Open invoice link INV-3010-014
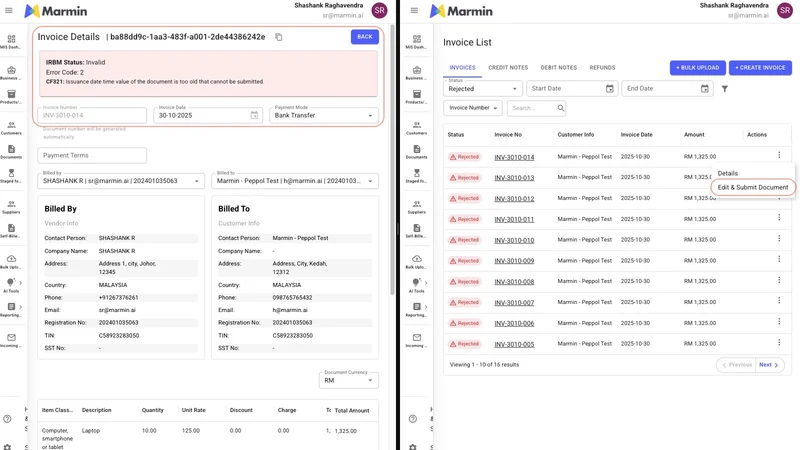This screenshot has width=800, height=450. click(x=514, y=157)
